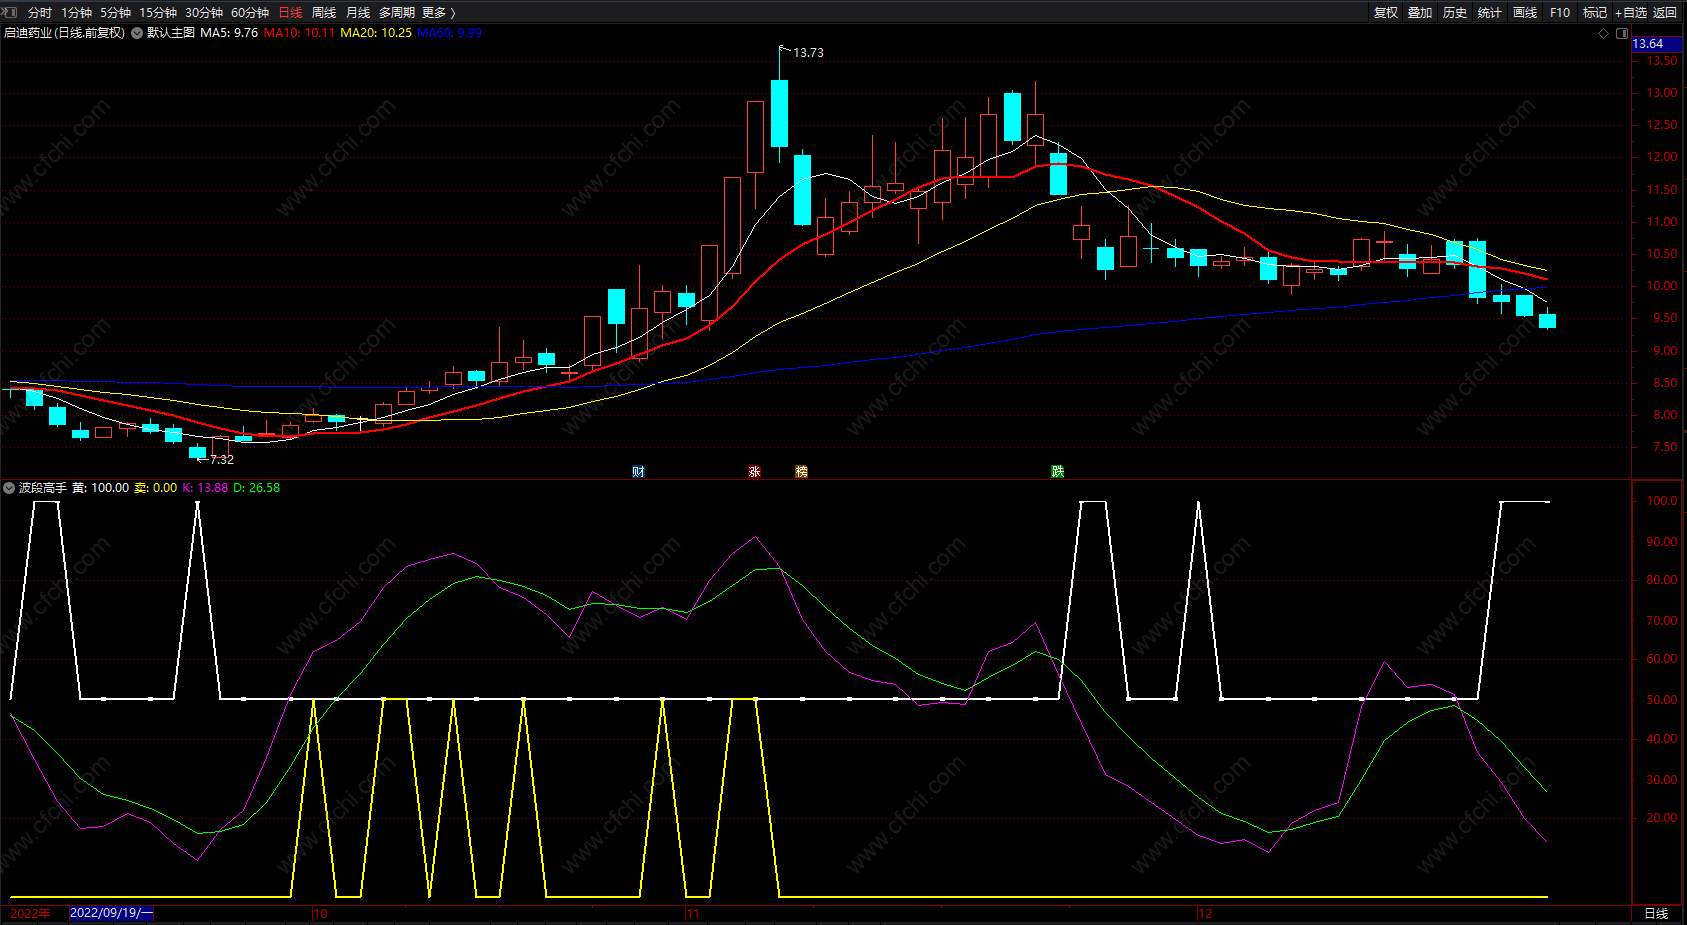Screen dimensions: 1687x925
Task: Add stock via +自选 button
Action: click(1630, 12)
